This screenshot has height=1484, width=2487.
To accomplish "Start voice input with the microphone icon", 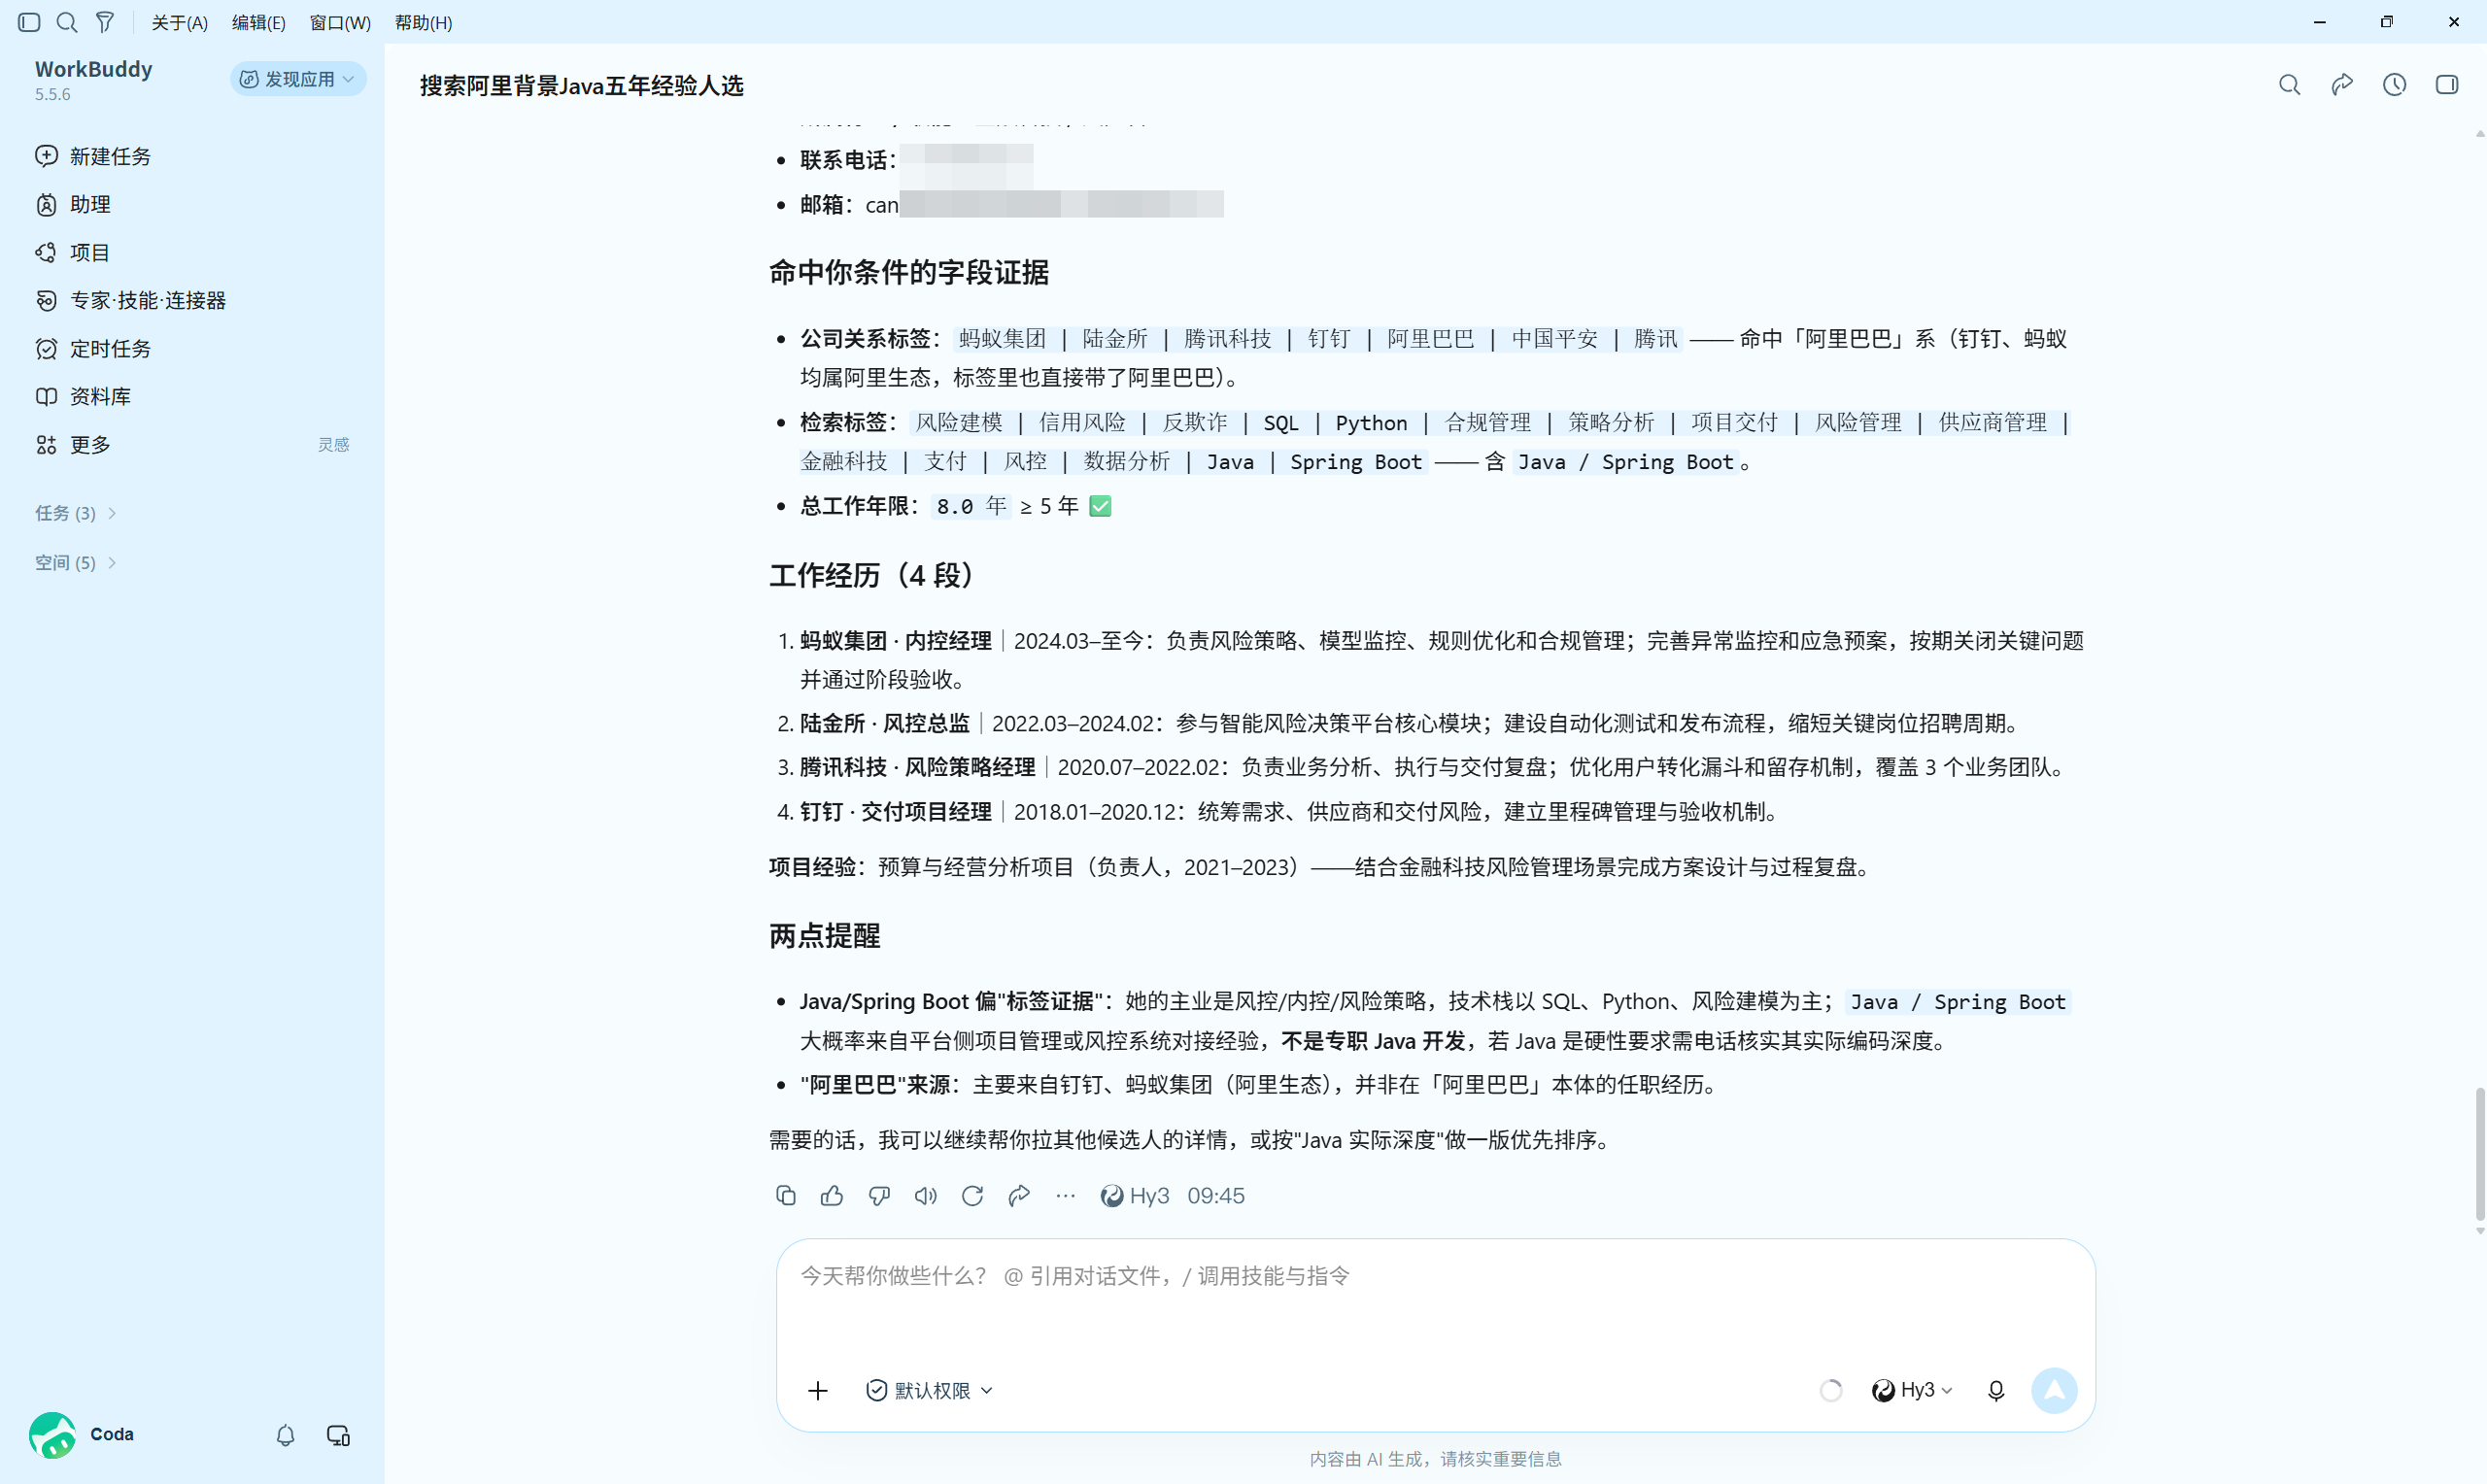I will coord(1996,1390).
